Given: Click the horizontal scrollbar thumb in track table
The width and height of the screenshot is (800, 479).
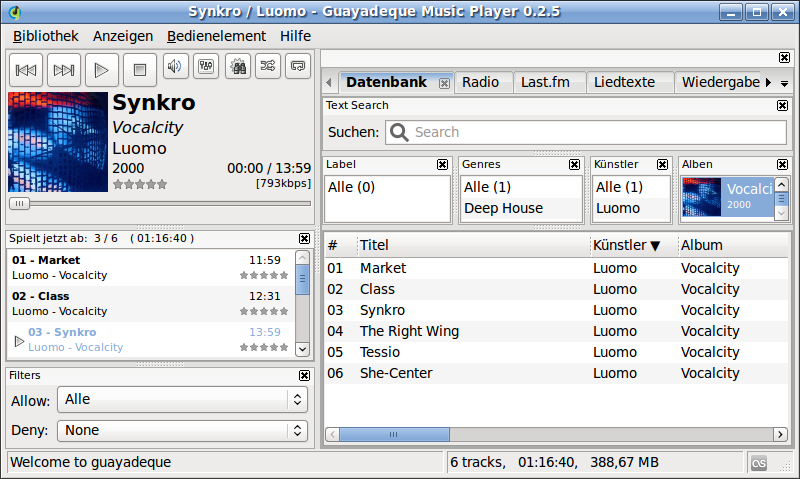Looking at the screenshot, I should pyautogui.click(x=394, y=435).
